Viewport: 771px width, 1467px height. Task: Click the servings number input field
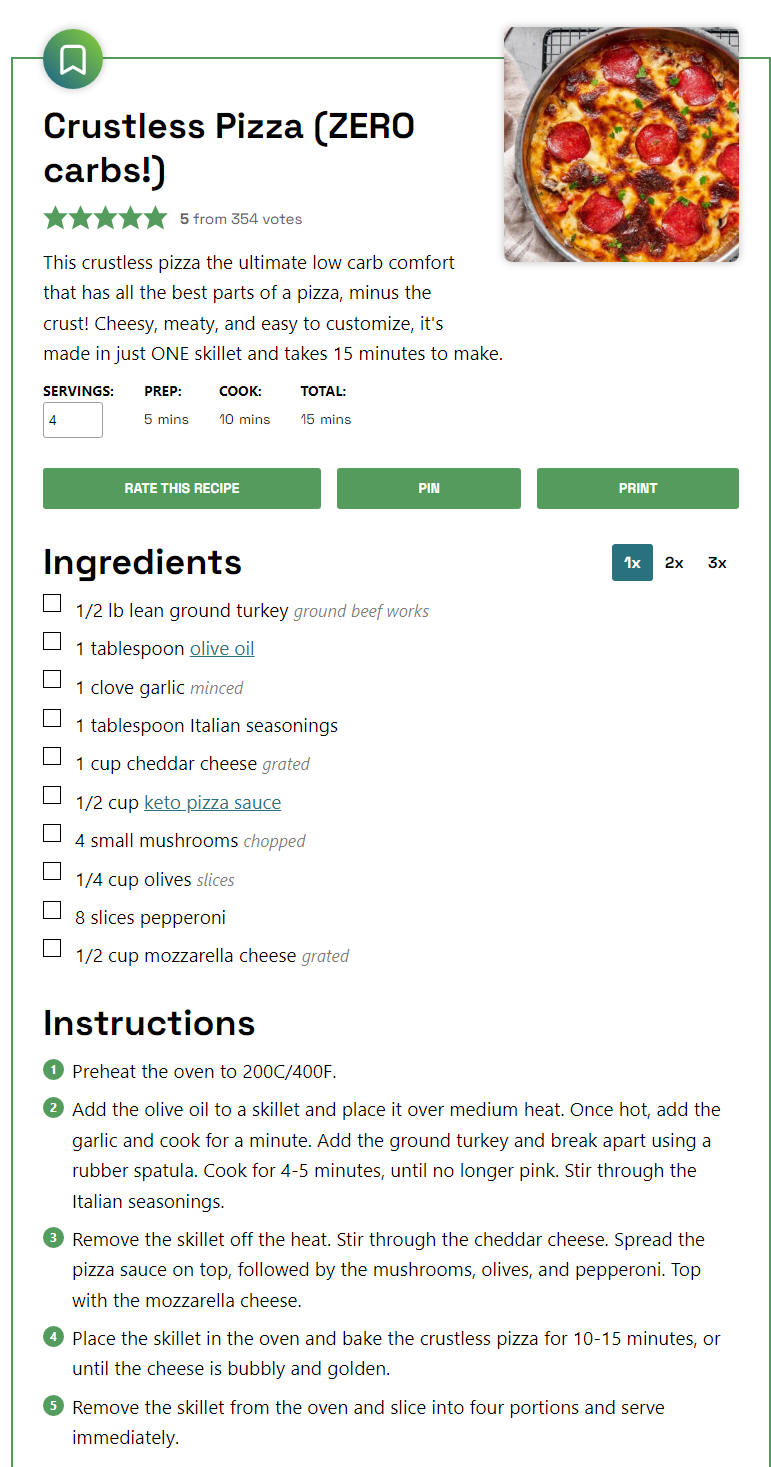click(73, 420)
